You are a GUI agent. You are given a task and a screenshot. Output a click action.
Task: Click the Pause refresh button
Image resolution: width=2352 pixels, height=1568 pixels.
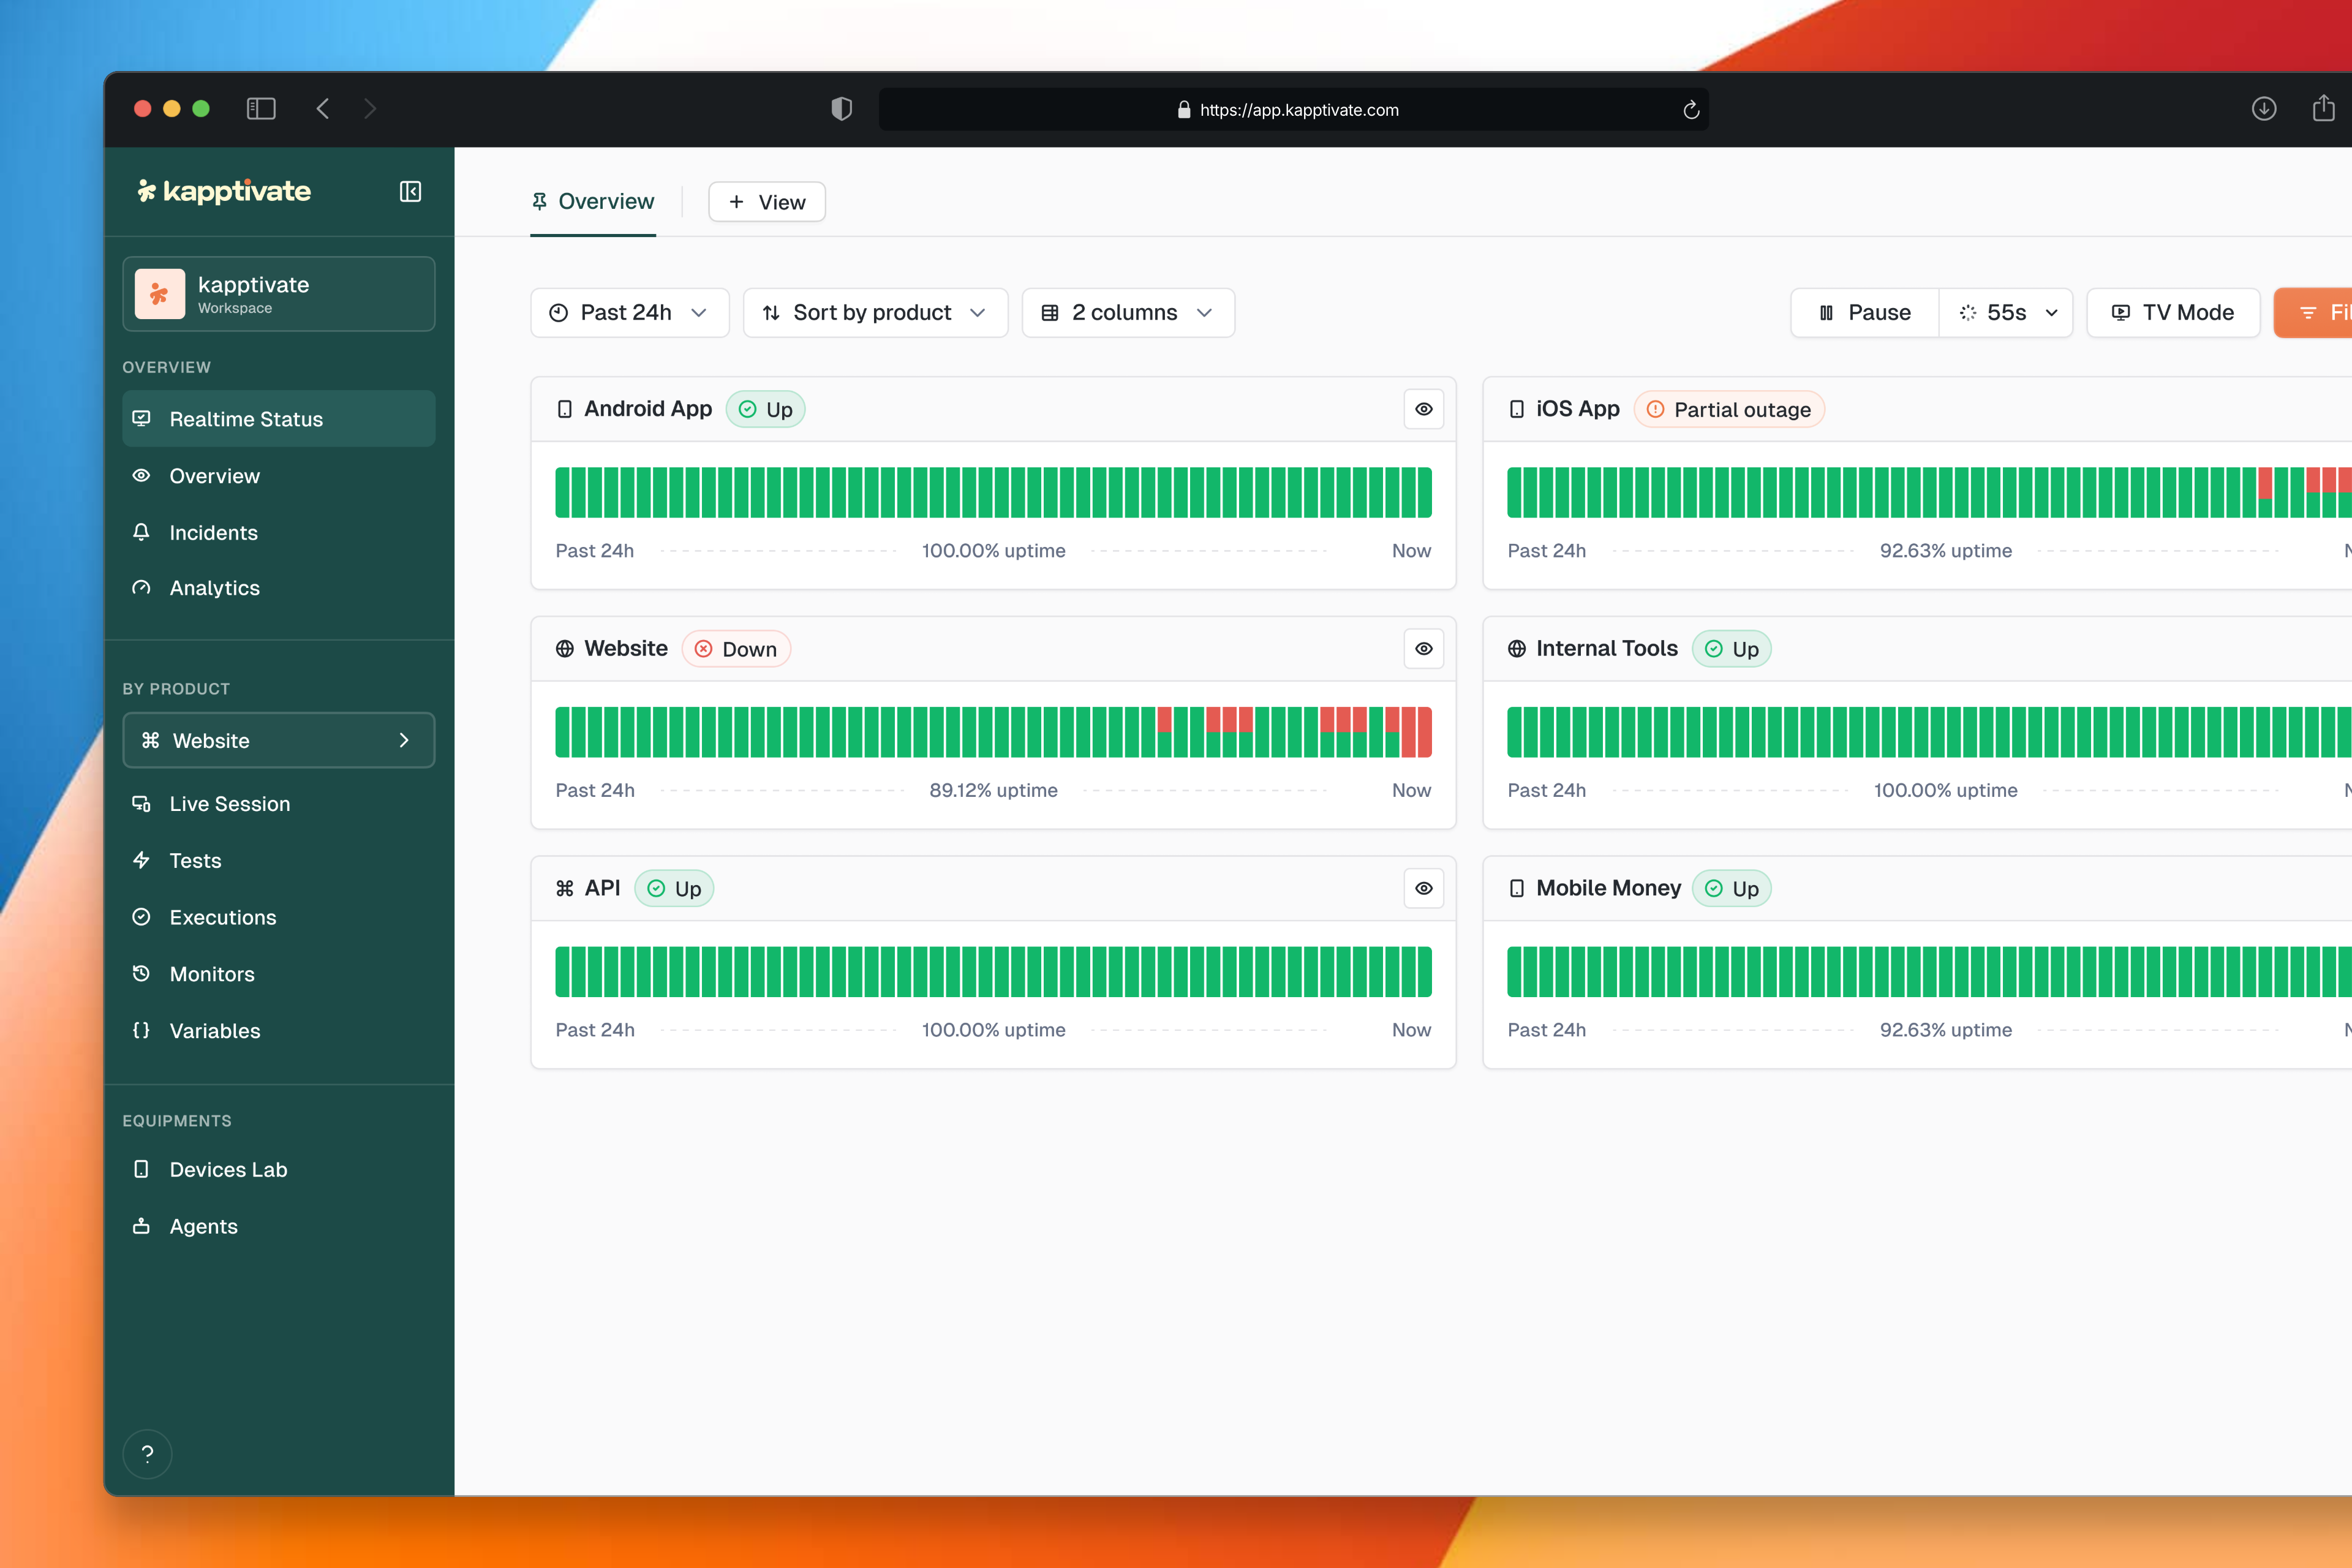click(1864, 313)
